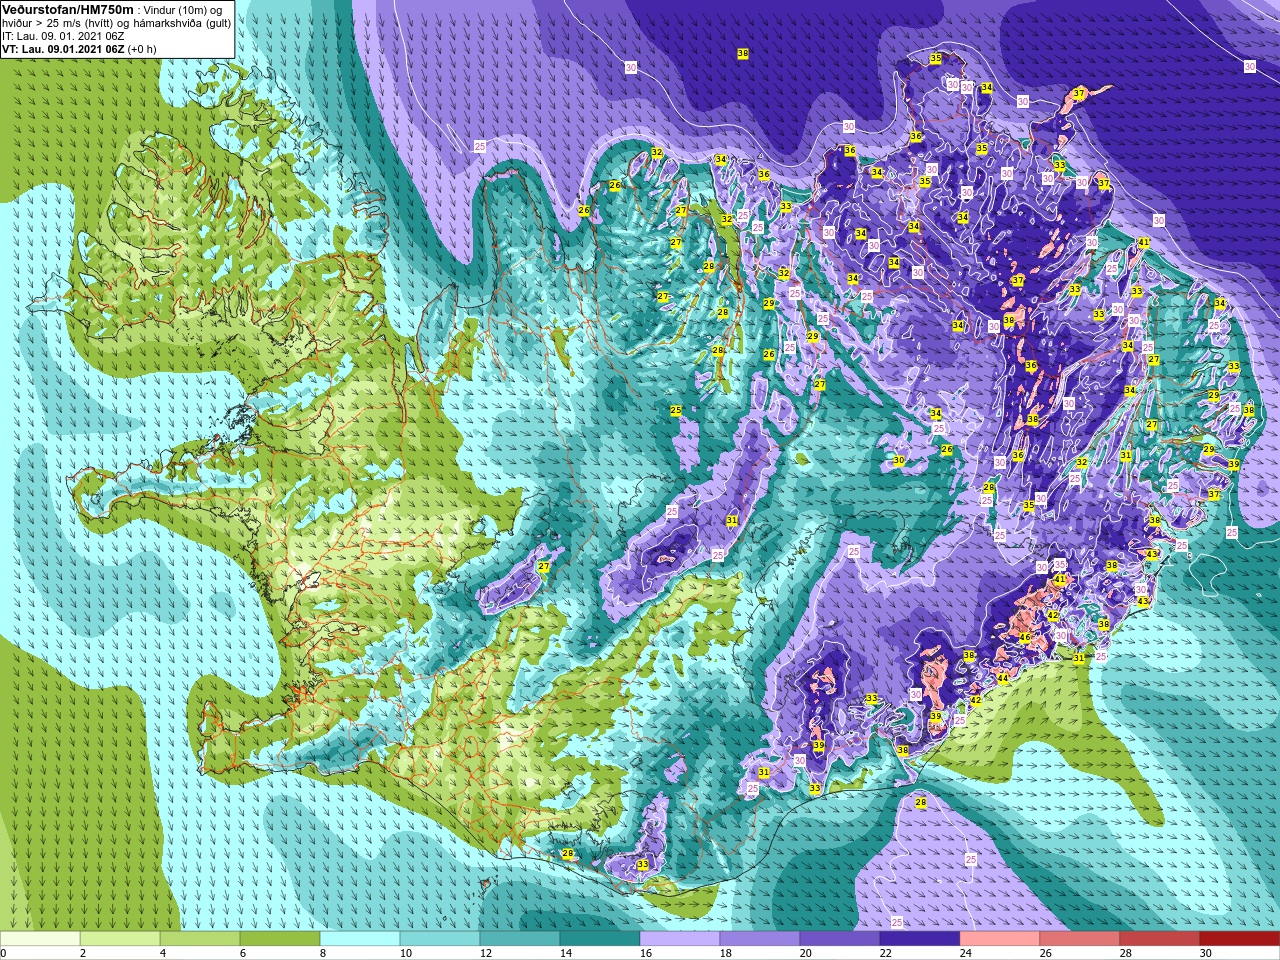Click the 18–20 m/s light purple legend swatch

(x=760, y=939)
